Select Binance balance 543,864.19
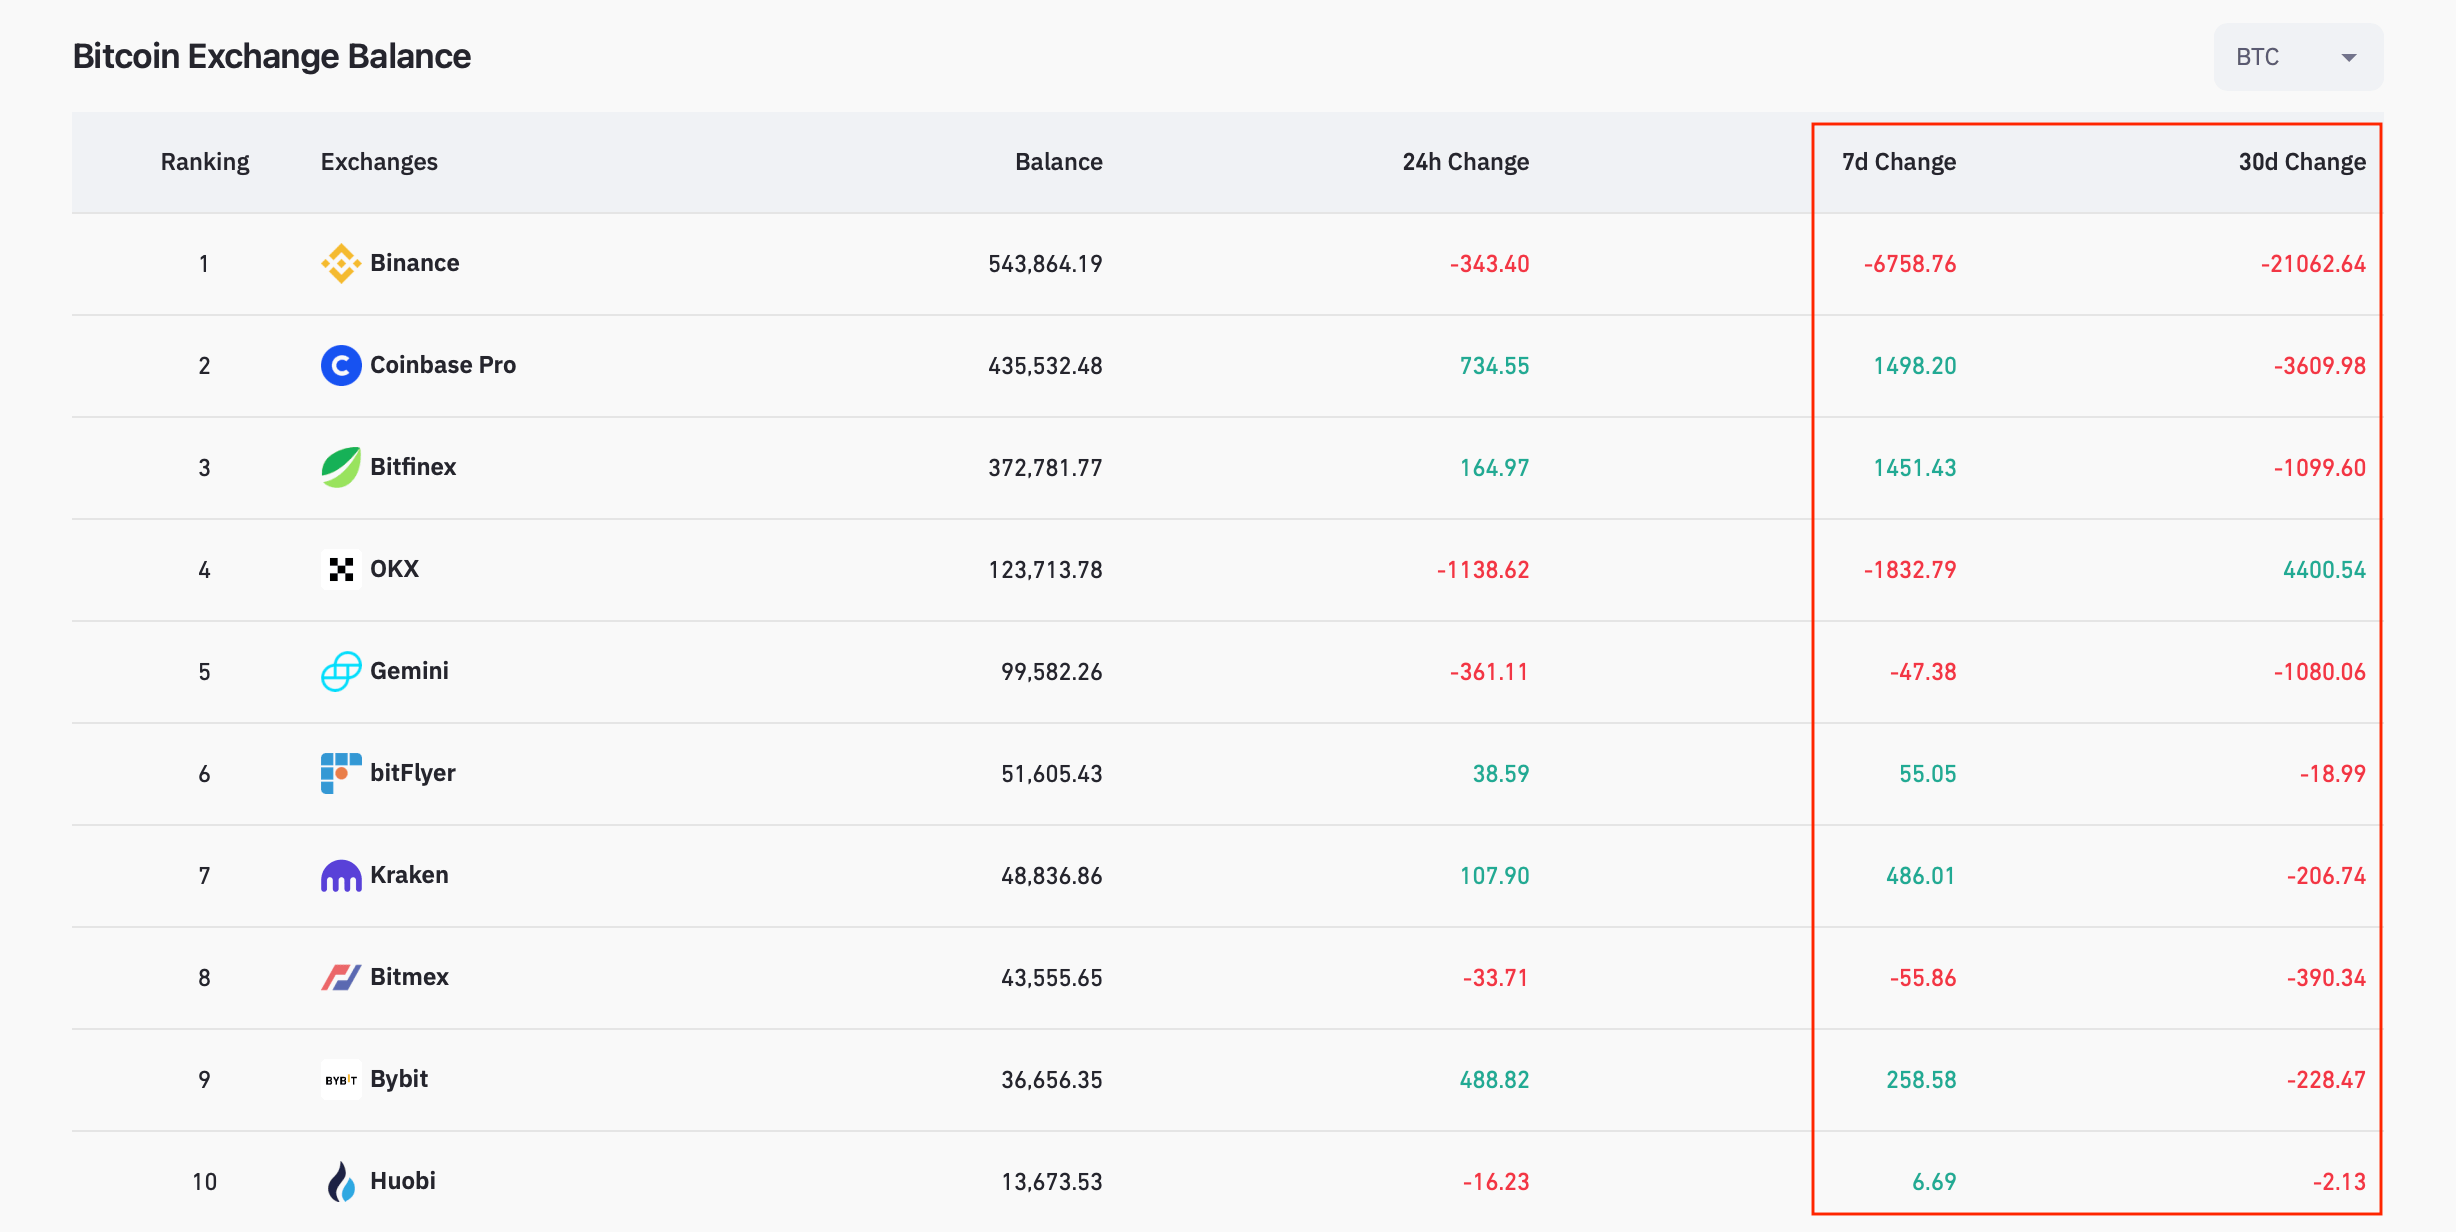 [1045, 264]
